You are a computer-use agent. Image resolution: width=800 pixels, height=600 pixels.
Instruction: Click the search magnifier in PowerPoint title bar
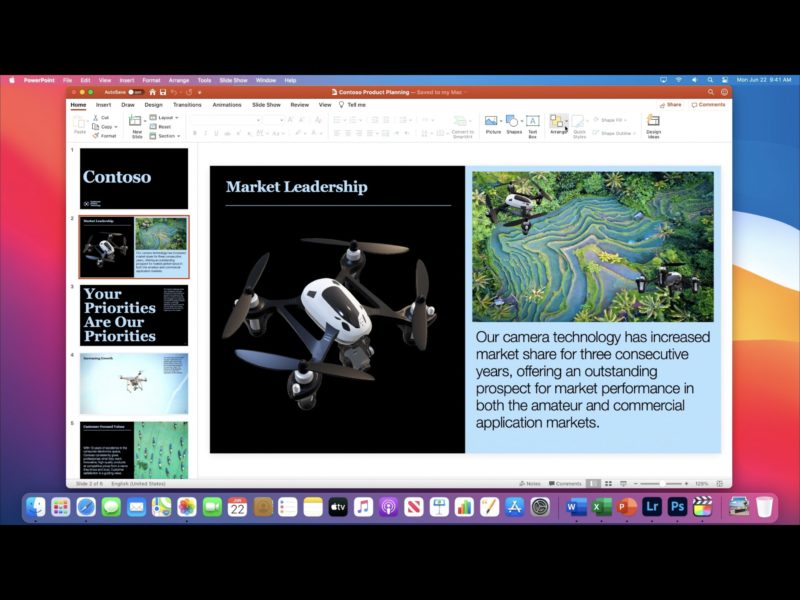tap(710, 92)
